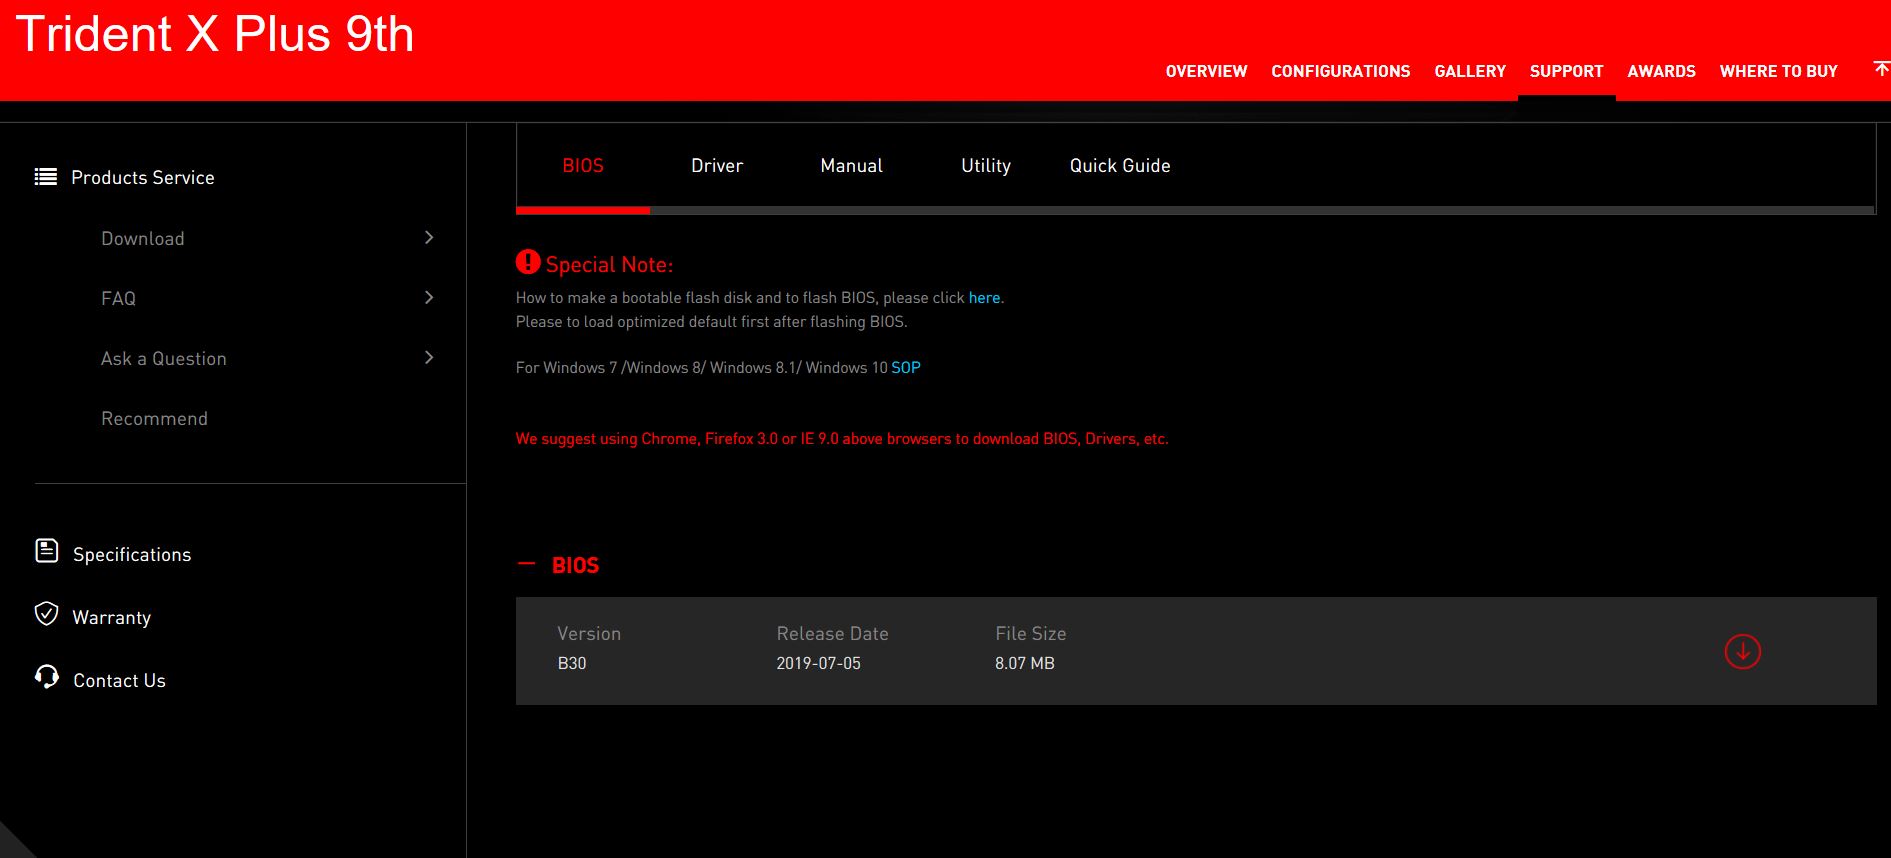This screenshot has height=858, width=1891.
Task: Click the Products Service heading
Action: (143, 177)
